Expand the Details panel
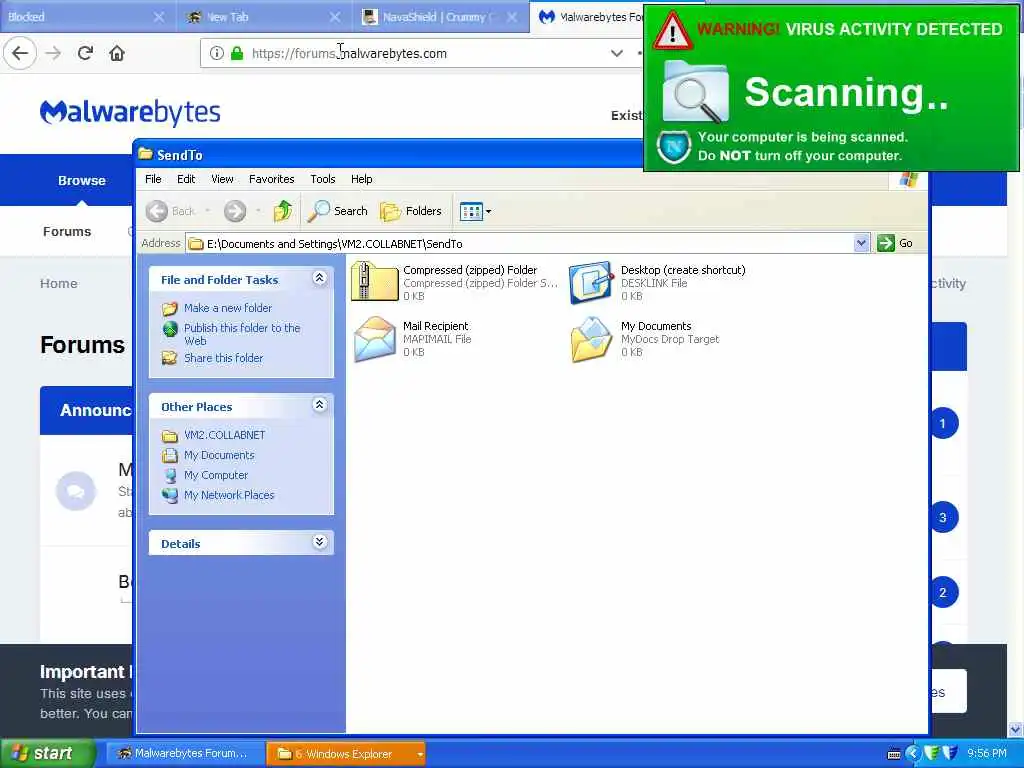The image size is (1024, 768). (319, 542)
